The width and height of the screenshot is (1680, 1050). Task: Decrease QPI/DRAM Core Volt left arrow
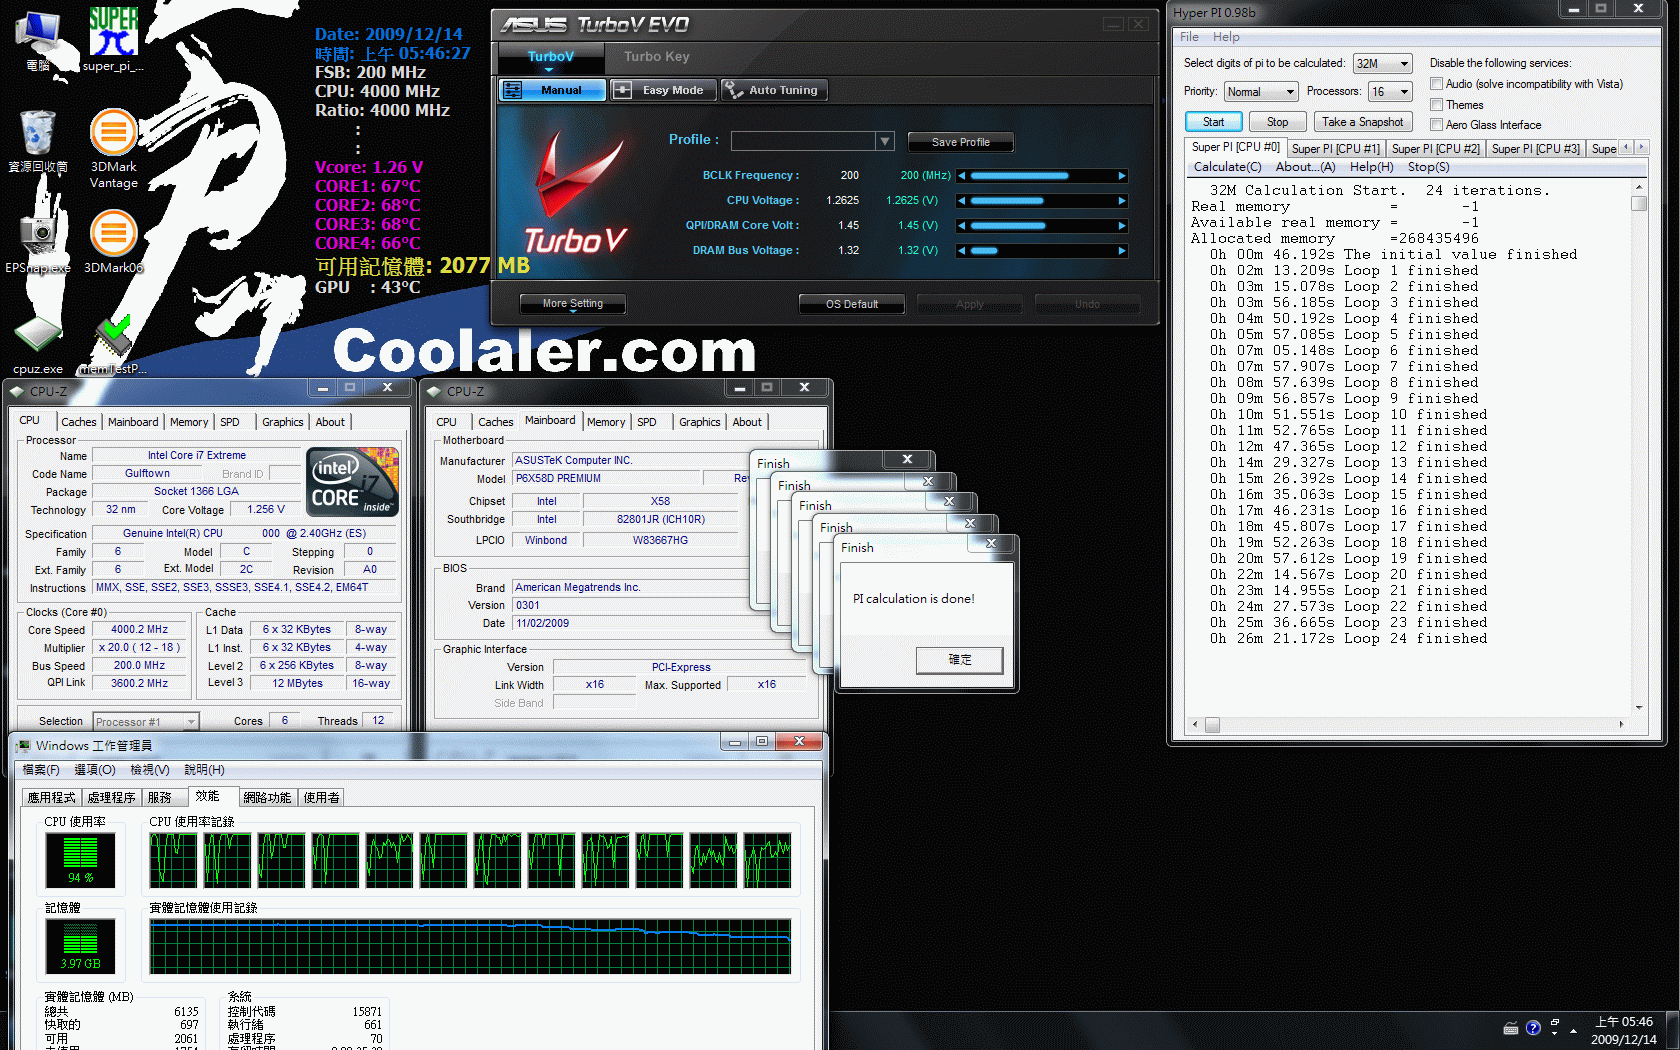point(962,226)
